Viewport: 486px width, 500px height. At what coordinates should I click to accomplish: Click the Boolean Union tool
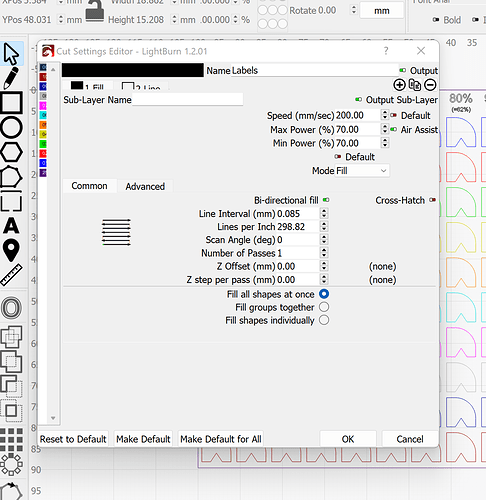coord(12,361)
